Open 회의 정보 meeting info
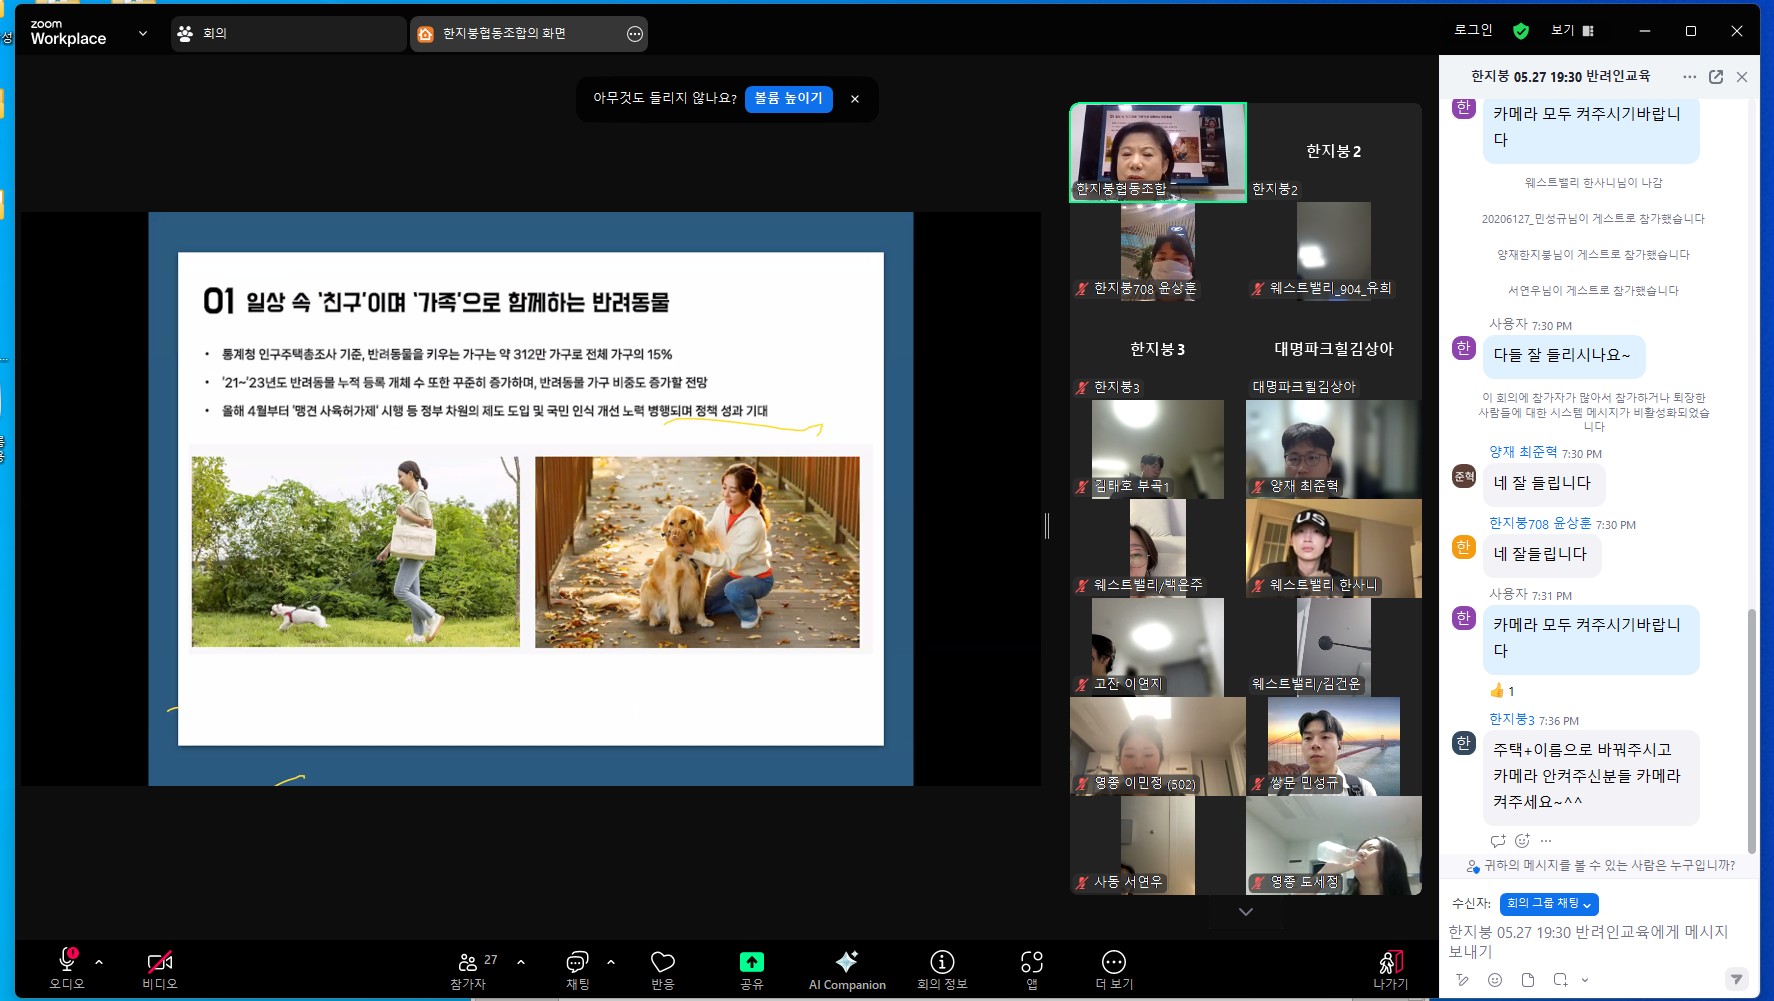 click(x=941, y=962)
